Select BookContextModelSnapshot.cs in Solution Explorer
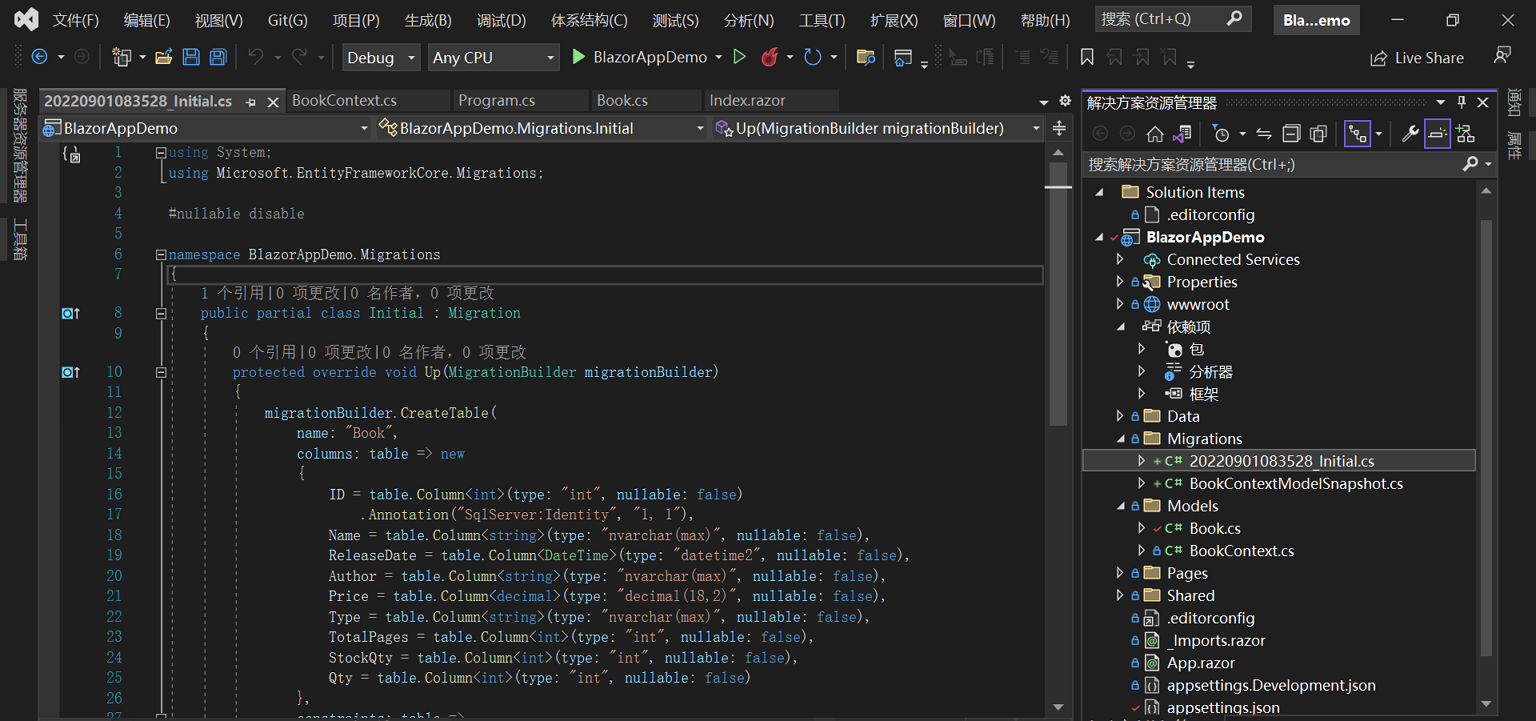This screenshot has height=721, width=1536. tap(1296, 484)
